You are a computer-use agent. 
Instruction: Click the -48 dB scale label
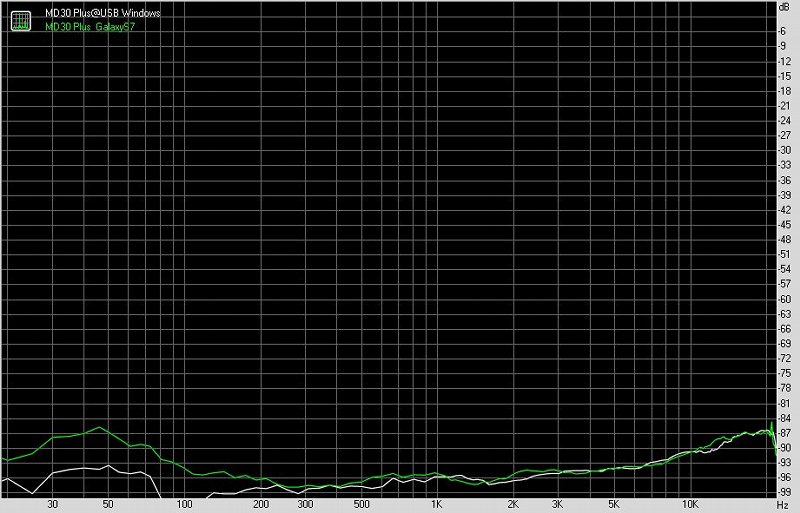pyautogui.click(x=787, y=239)
